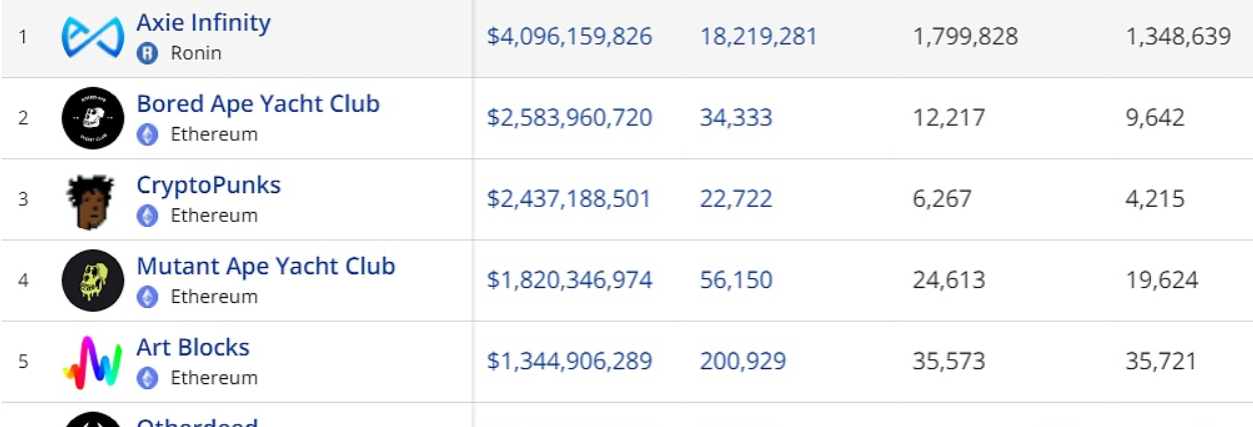Click the 200,929 transactions number for Art Blocks
The width and height of the screenshot is (1253, 427).
(x=743, y=361)
